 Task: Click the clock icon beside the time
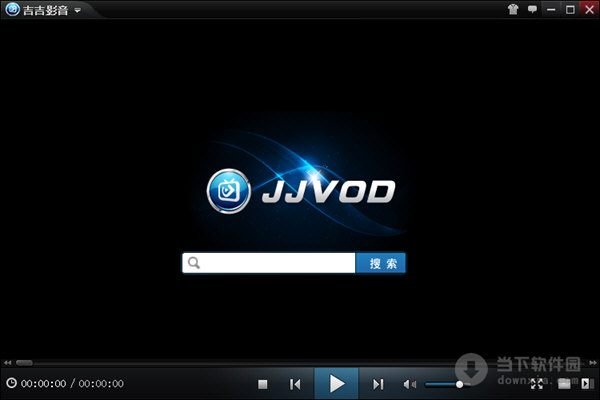pos(11,383)
